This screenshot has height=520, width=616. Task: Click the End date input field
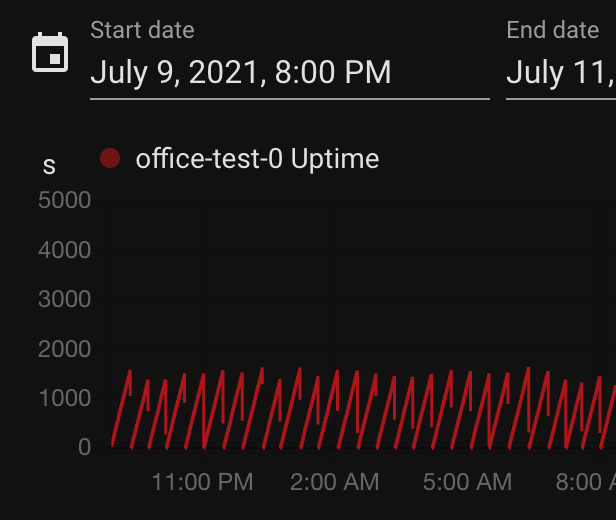tap(560, 73)
